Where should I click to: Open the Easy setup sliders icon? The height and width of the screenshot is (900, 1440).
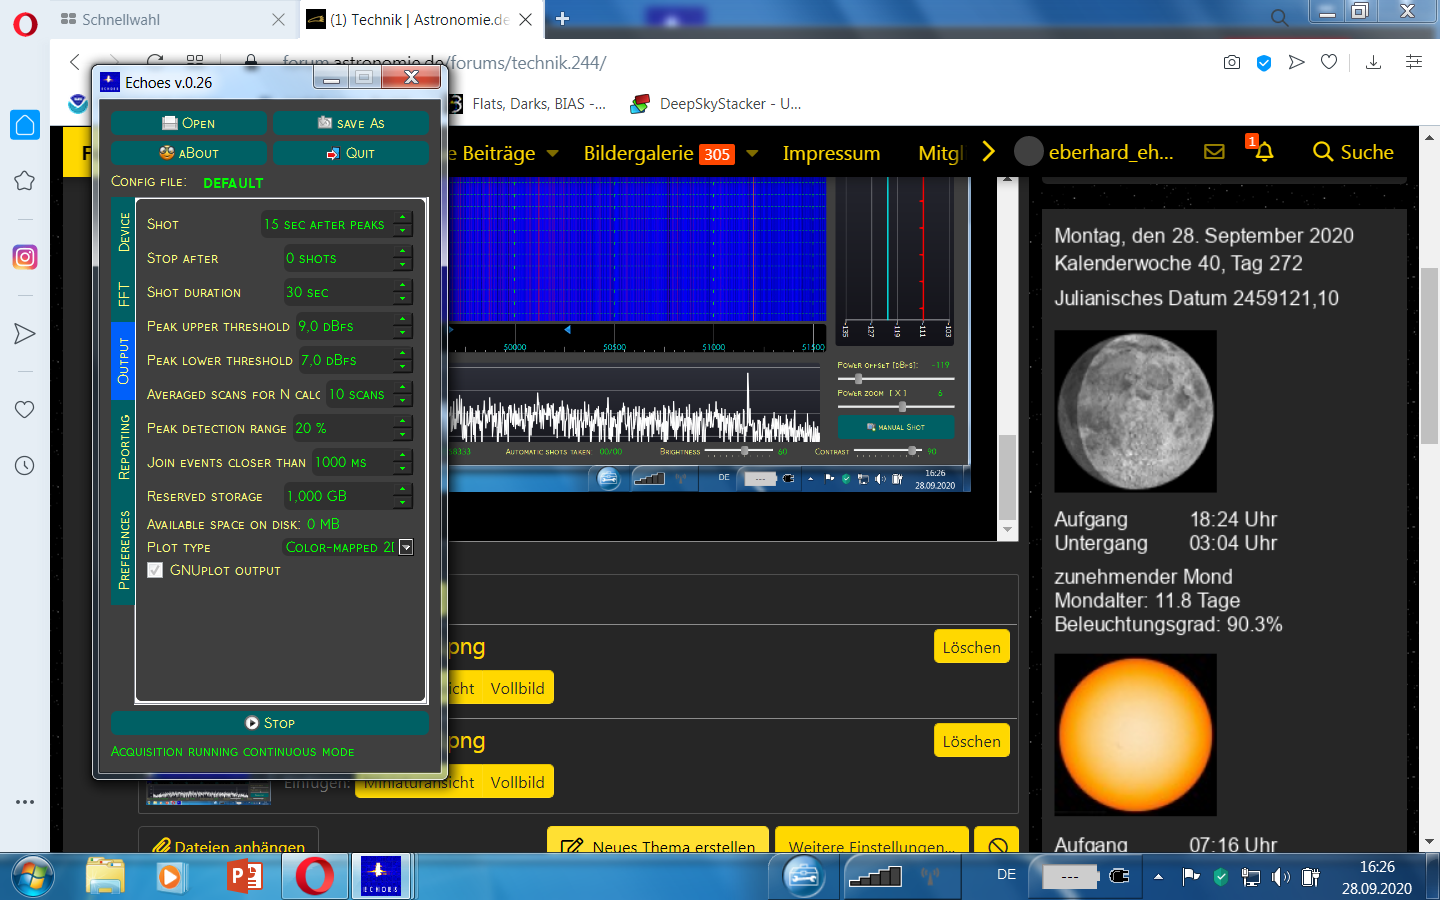[1414, 62]
